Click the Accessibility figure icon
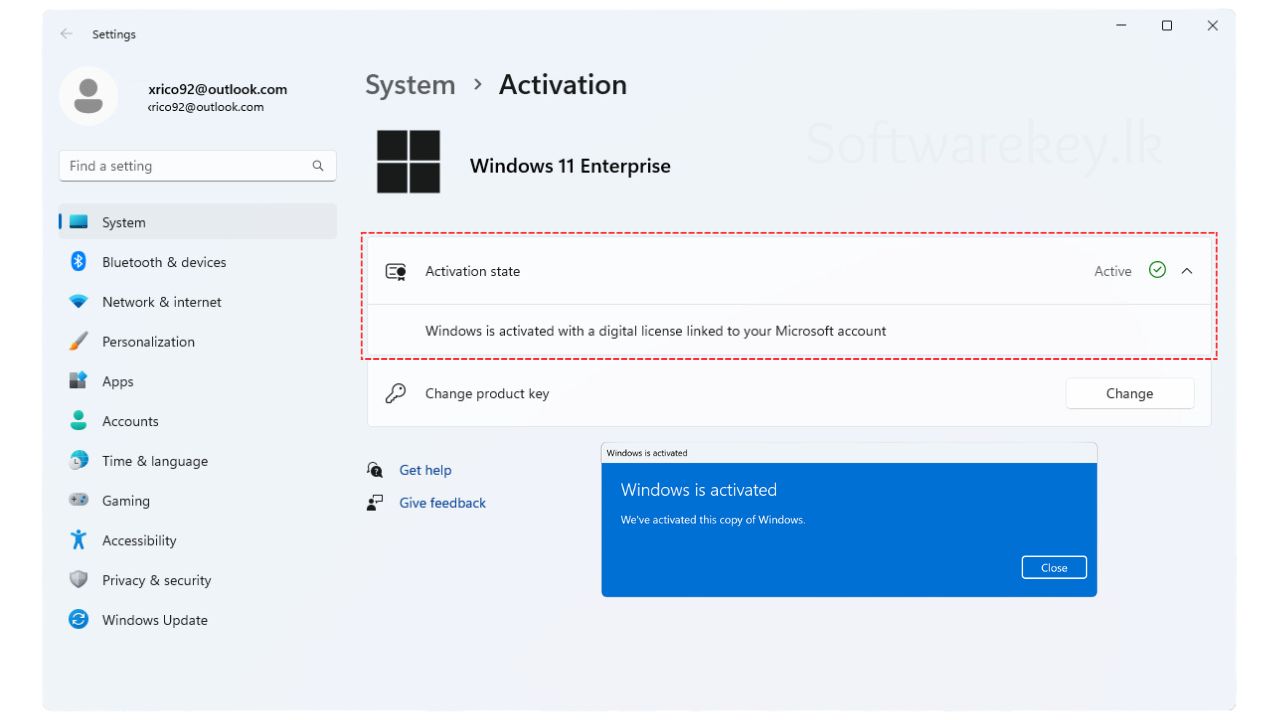The width and height of the screenshot is (1280, 720). coord(78,540)
